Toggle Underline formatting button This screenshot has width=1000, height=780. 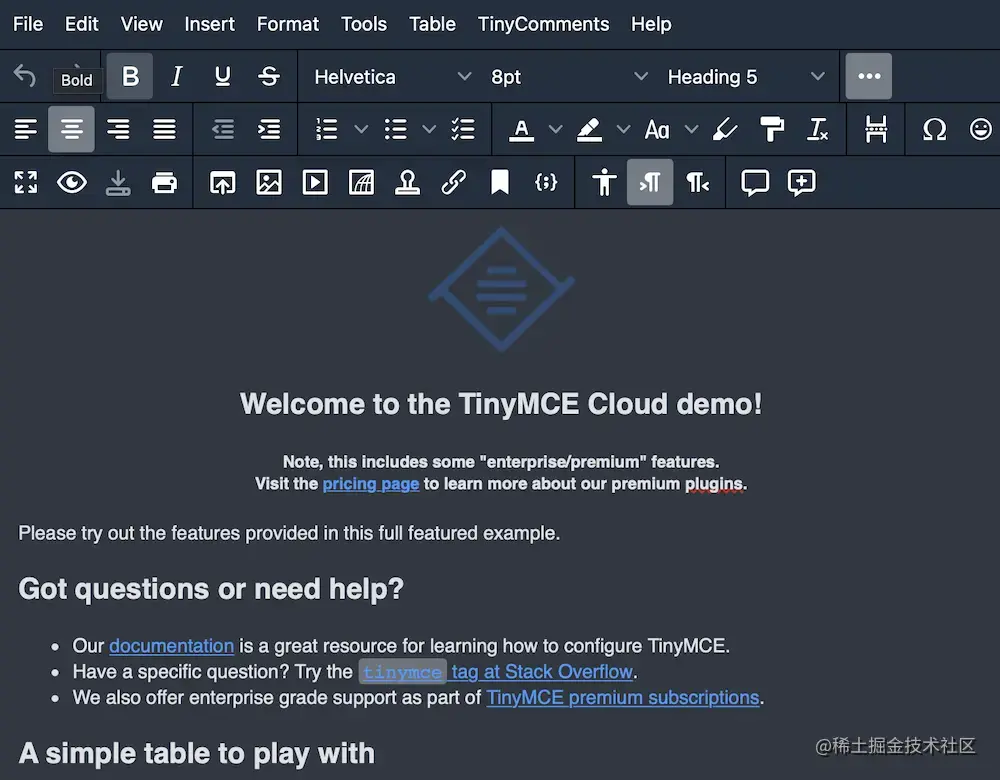223,76
